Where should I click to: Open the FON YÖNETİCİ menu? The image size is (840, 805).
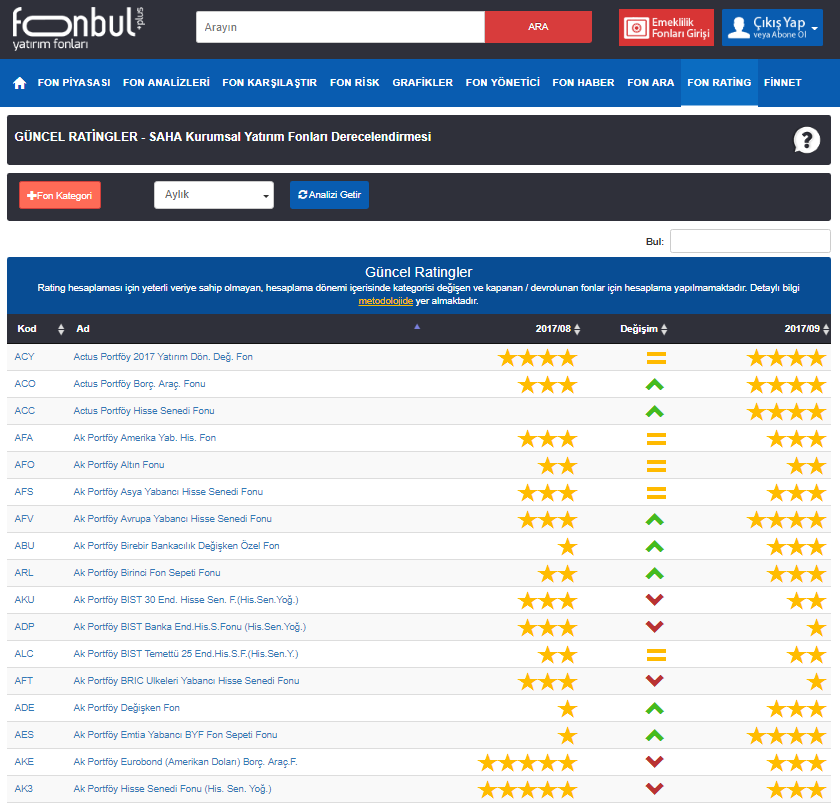click(502, 83)
